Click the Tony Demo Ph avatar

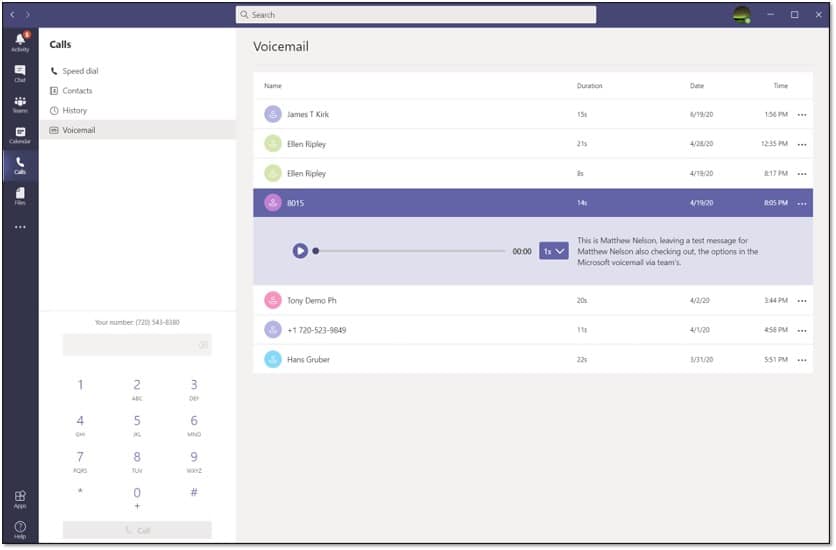[273, 301]
